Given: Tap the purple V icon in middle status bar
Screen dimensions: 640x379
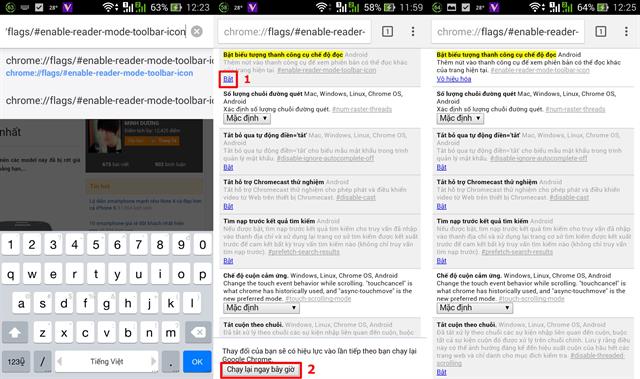Looking at the screenshot, I should [253, 7].
